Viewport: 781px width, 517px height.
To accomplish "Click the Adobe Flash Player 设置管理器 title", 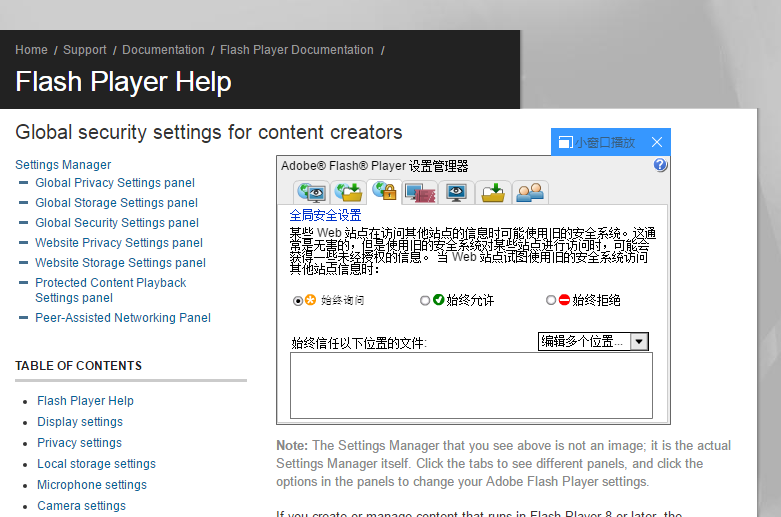I will [x=375, y=166].
